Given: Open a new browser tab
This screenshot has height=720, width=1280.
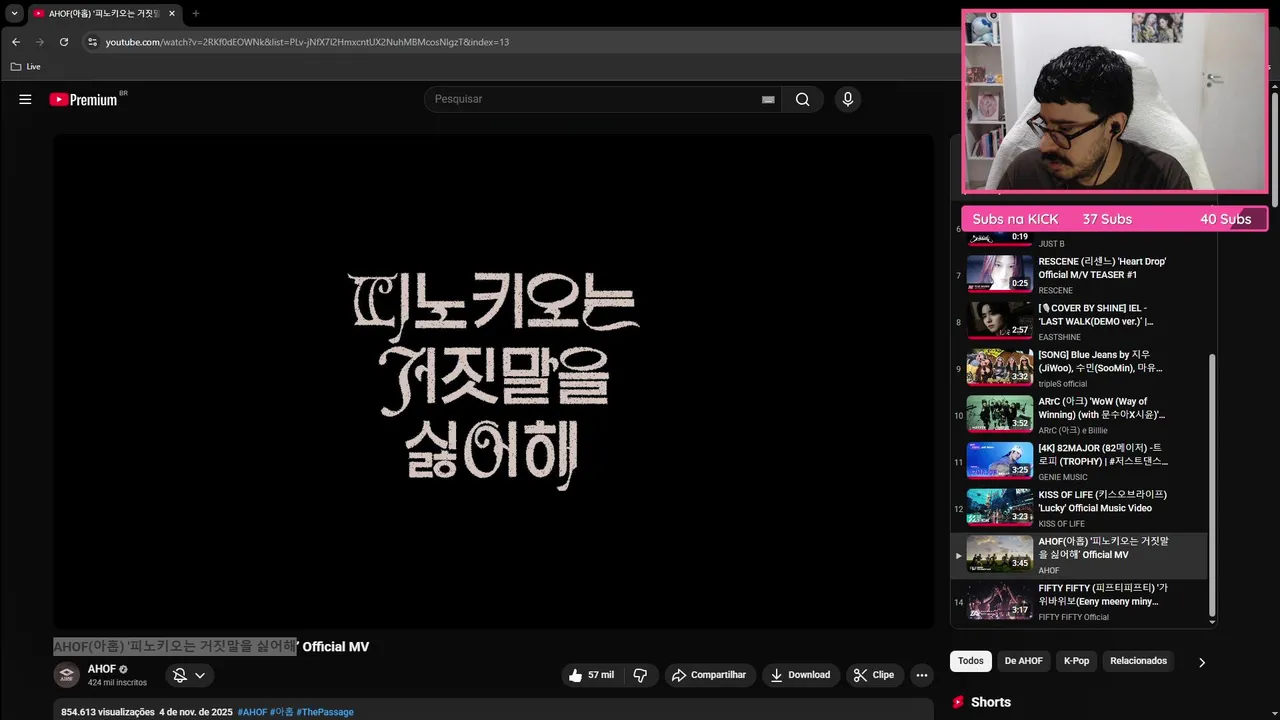Looking at the screenshot, I should pos(195,13).
